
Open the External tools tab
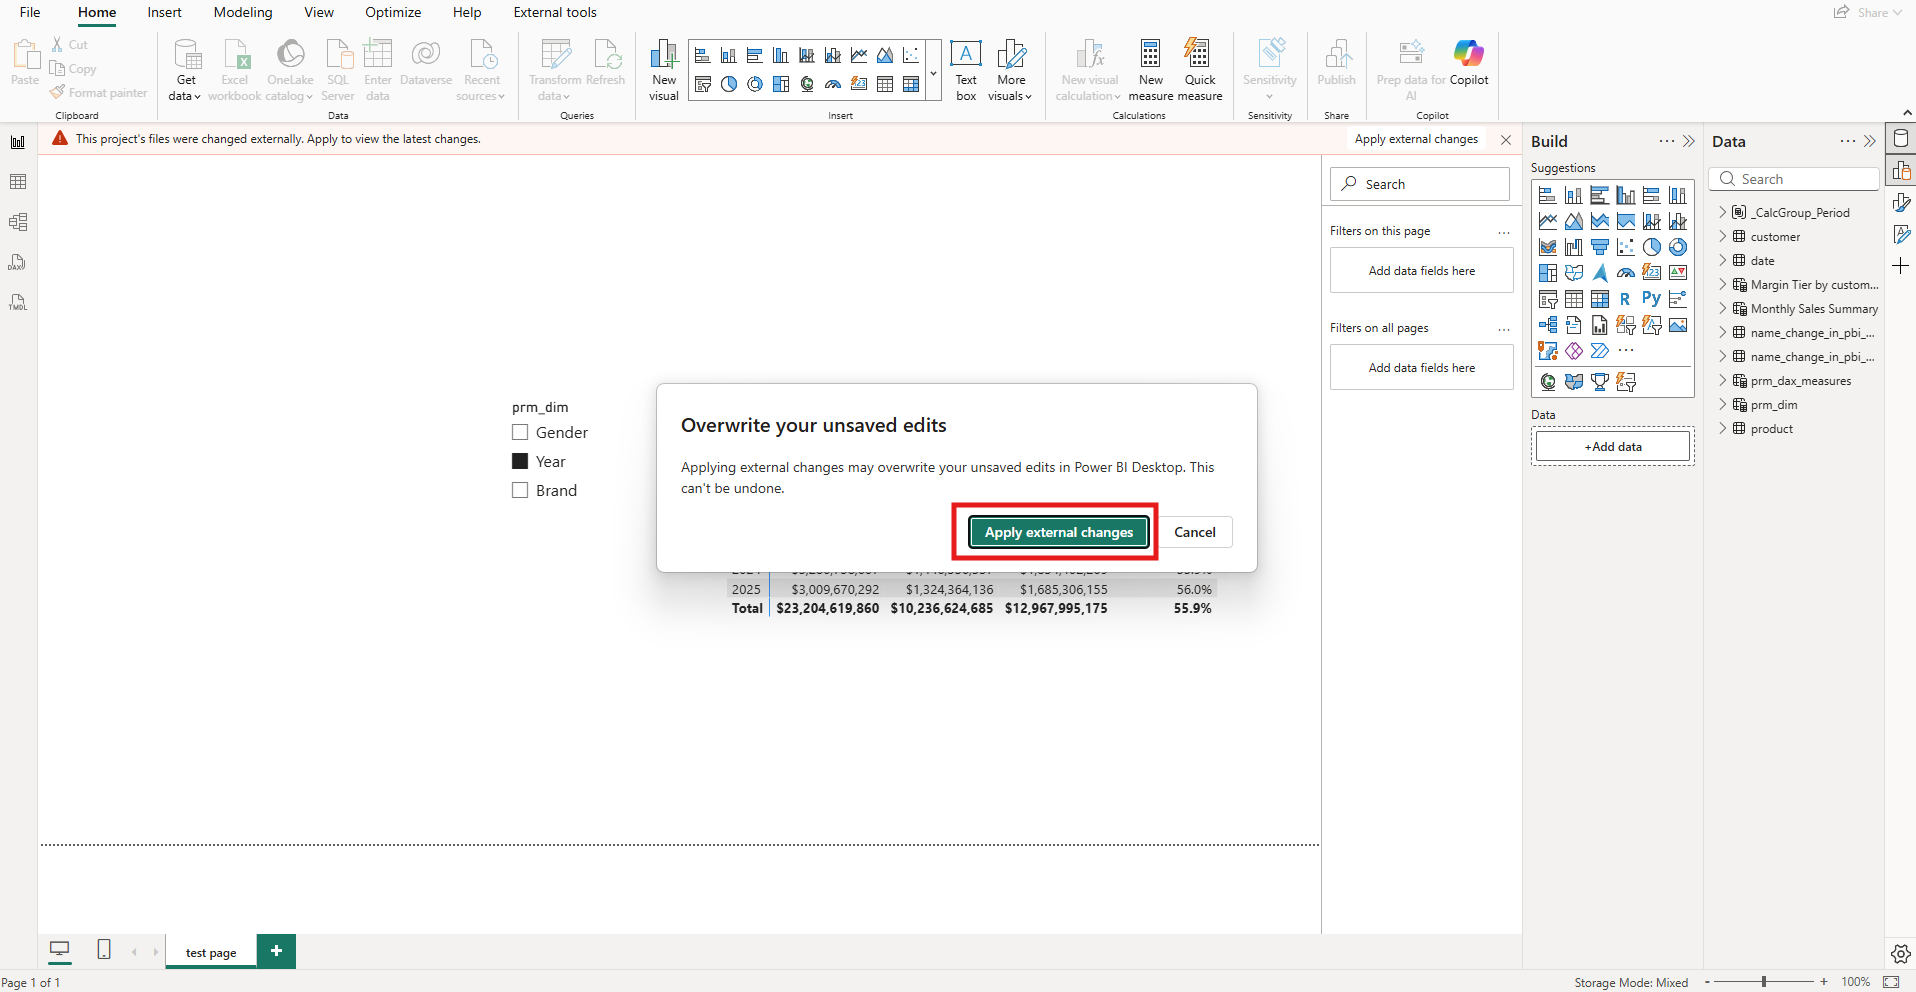555,12
